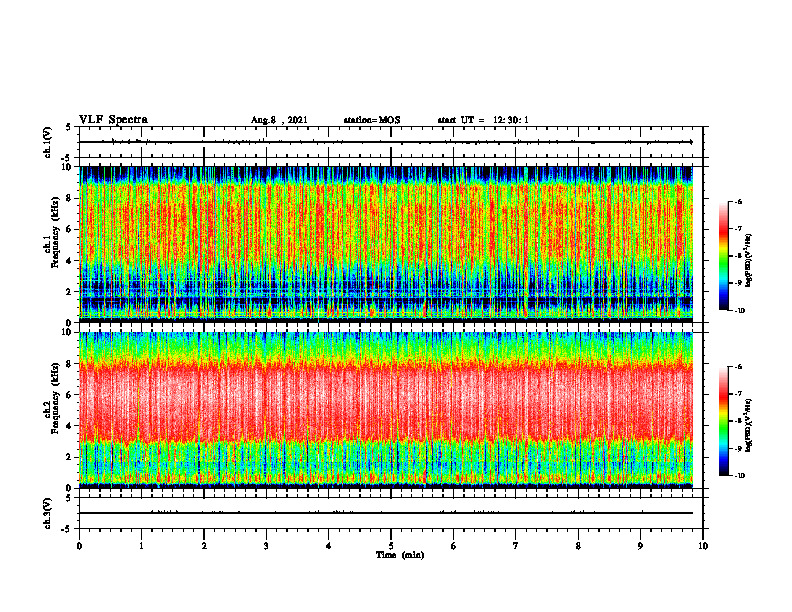Click the ch.1 color bar log(PSD) unit label

point(750,261)
